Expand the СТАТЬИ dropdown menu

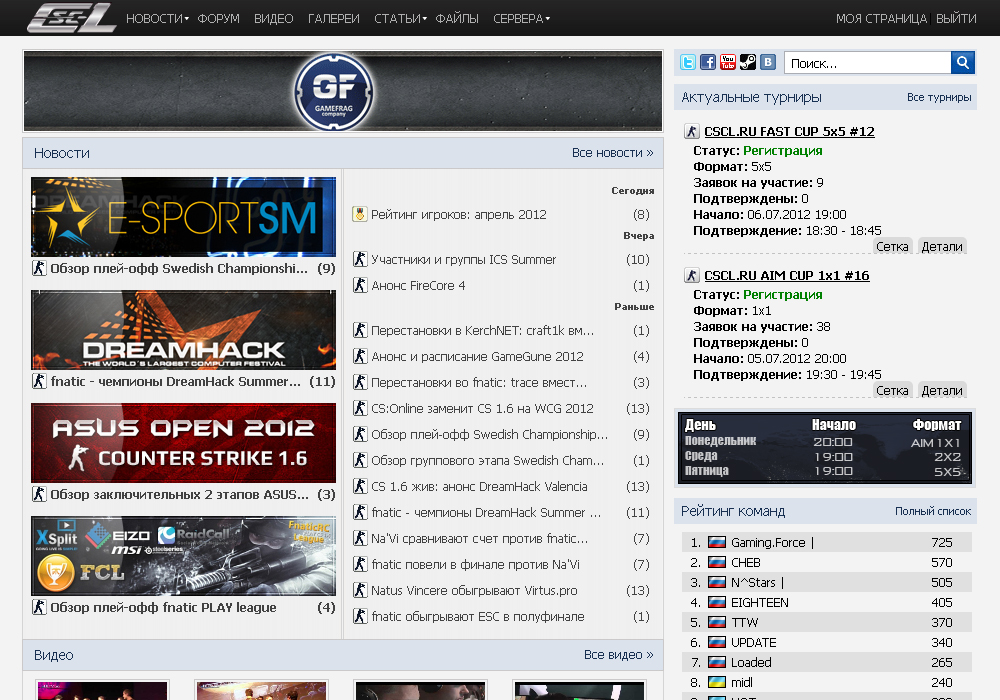401,18
